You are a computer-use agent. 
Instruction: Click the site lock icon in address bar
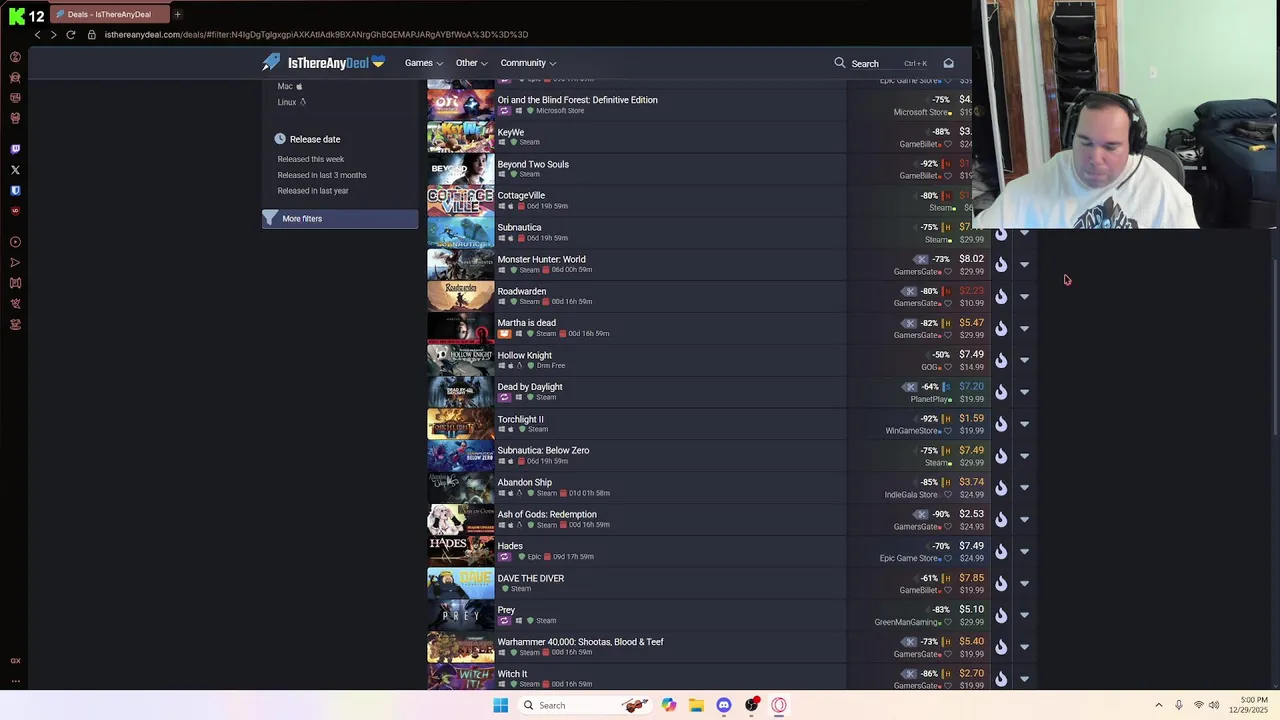point(92,34)
